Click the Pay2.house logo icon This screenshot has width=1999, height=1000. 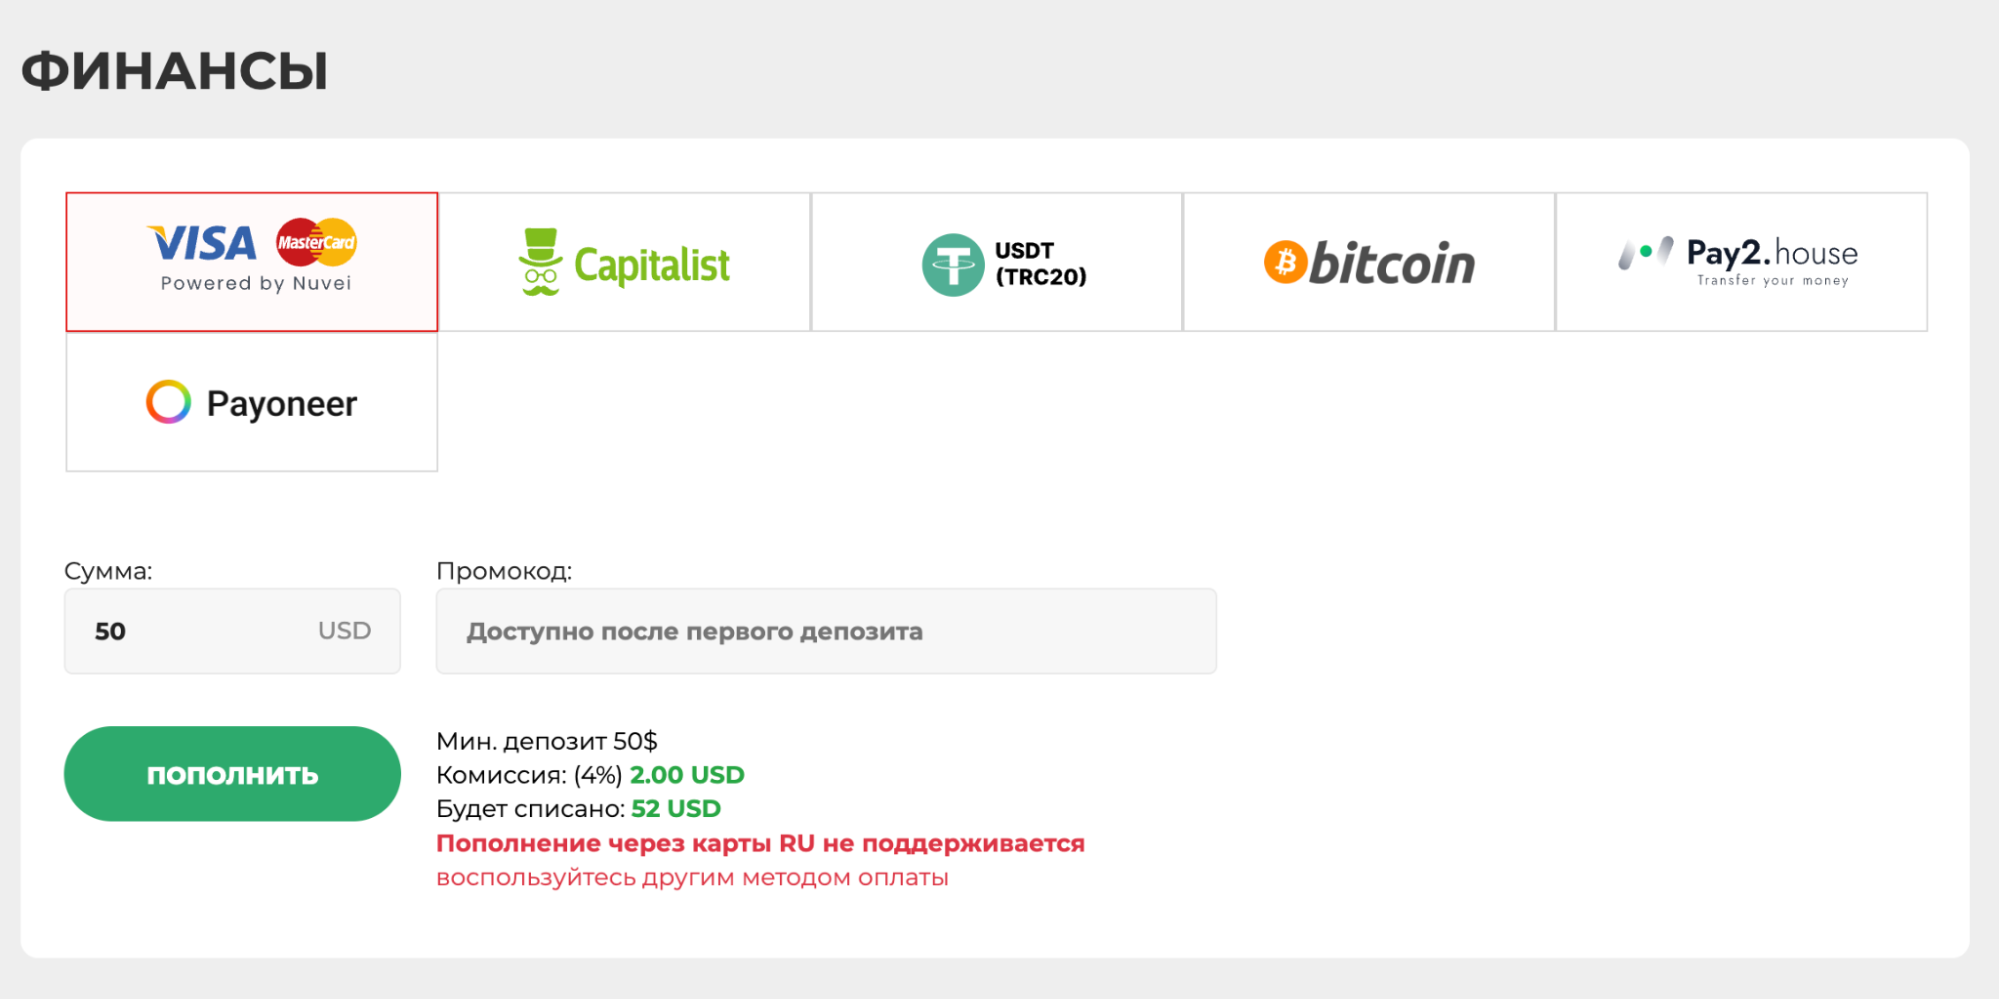1645,252
